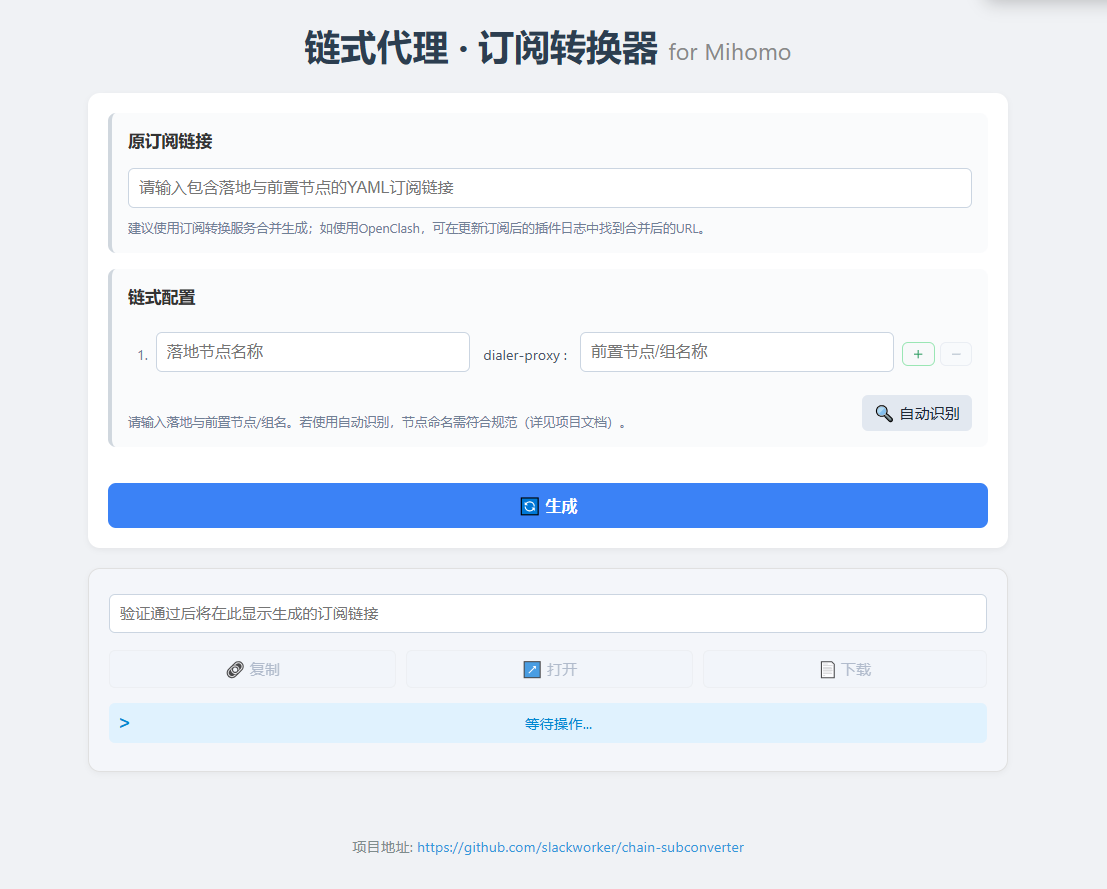Click the minus icon to remove a chain row
Image resolution: width=1107 pixels, height=889 pixels.
click(956, 354)
